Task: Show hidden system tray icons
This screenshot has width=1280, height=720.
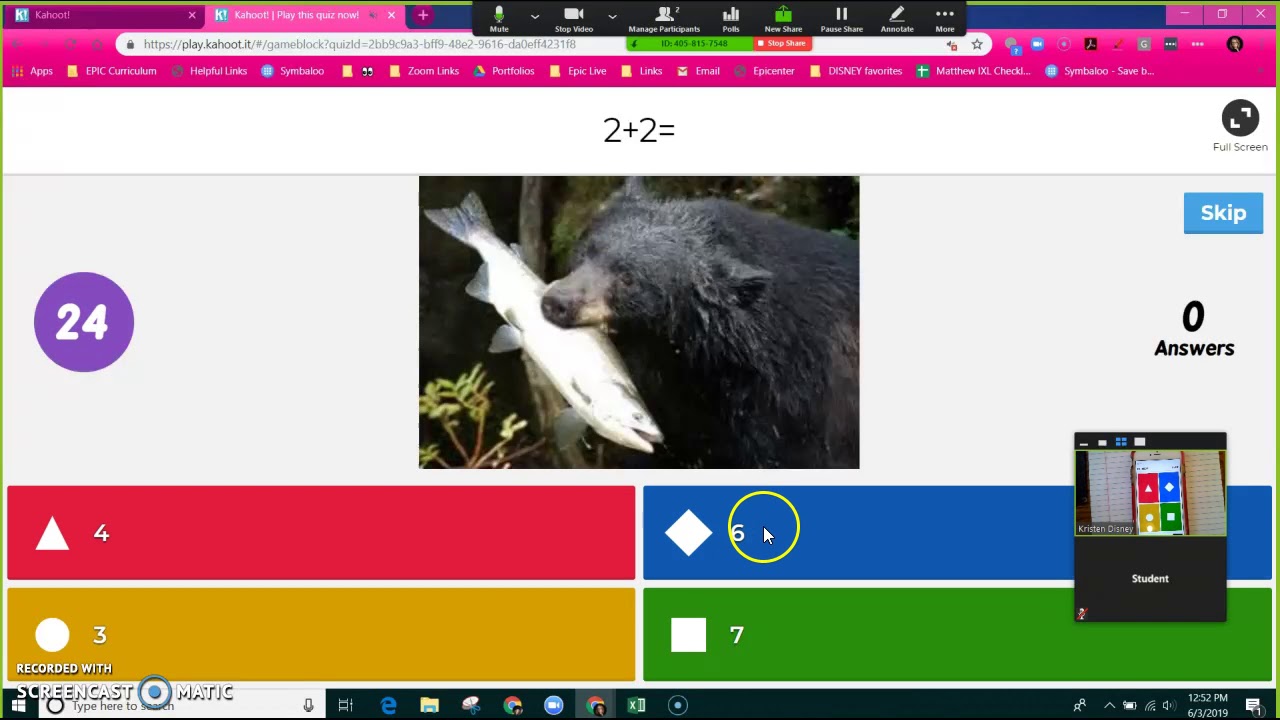Action: click(x=1109, y=705)
